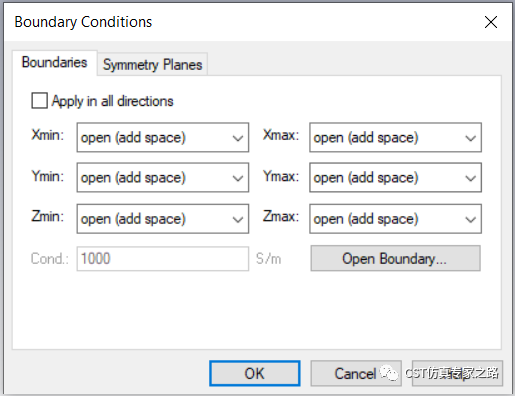Click the Boundary Conditions title bar

click(x=233, y=22)
